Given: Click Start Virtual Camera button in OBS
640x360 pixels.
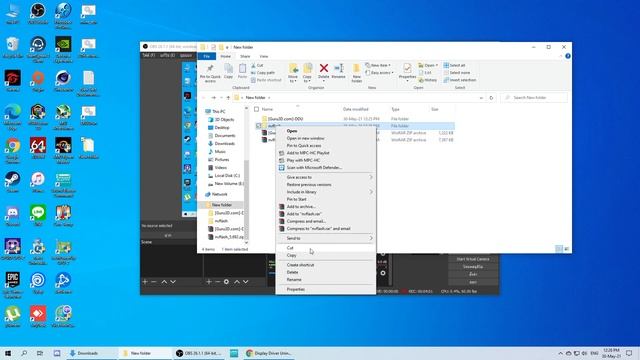Looking at the screenshot, I should coord(473,259).
